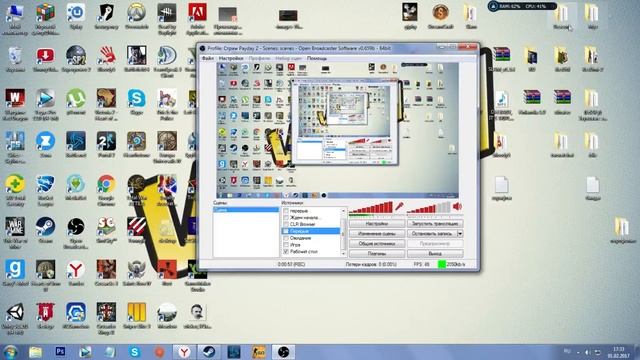
Task: Open the Recycle Bin on desktop
Action: 15,59
